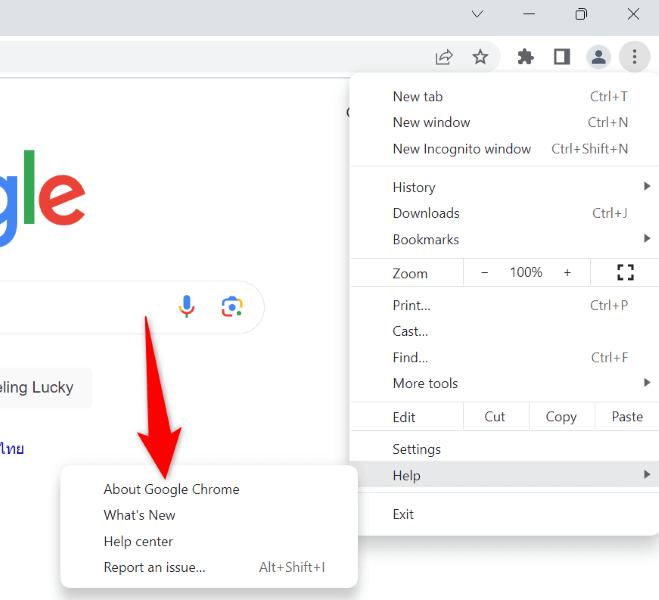Open New Incognito window
This screenshot has height=600, width=659.
461,148
